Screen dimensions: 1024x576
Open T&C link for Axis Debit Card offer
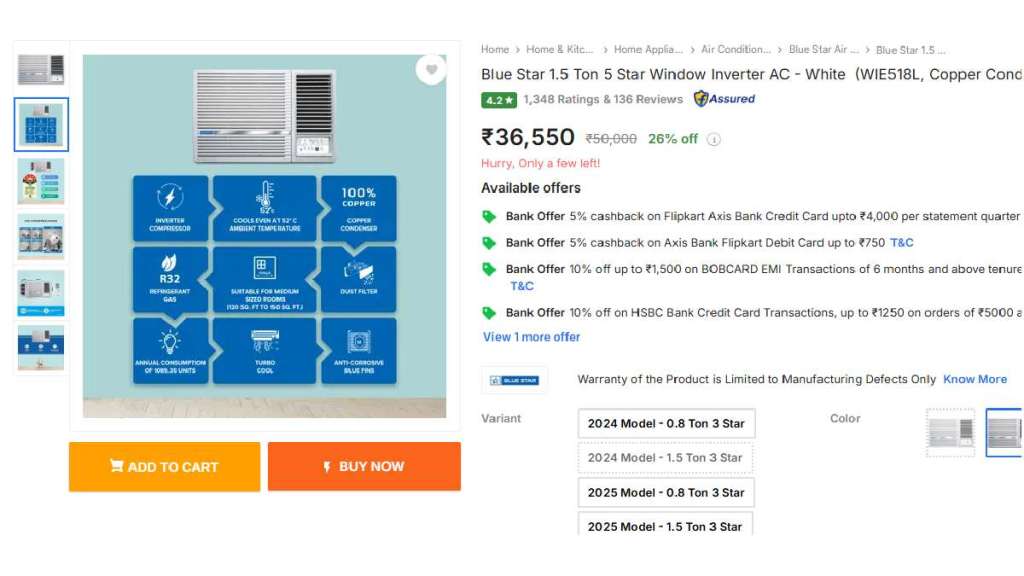point(901,242)
